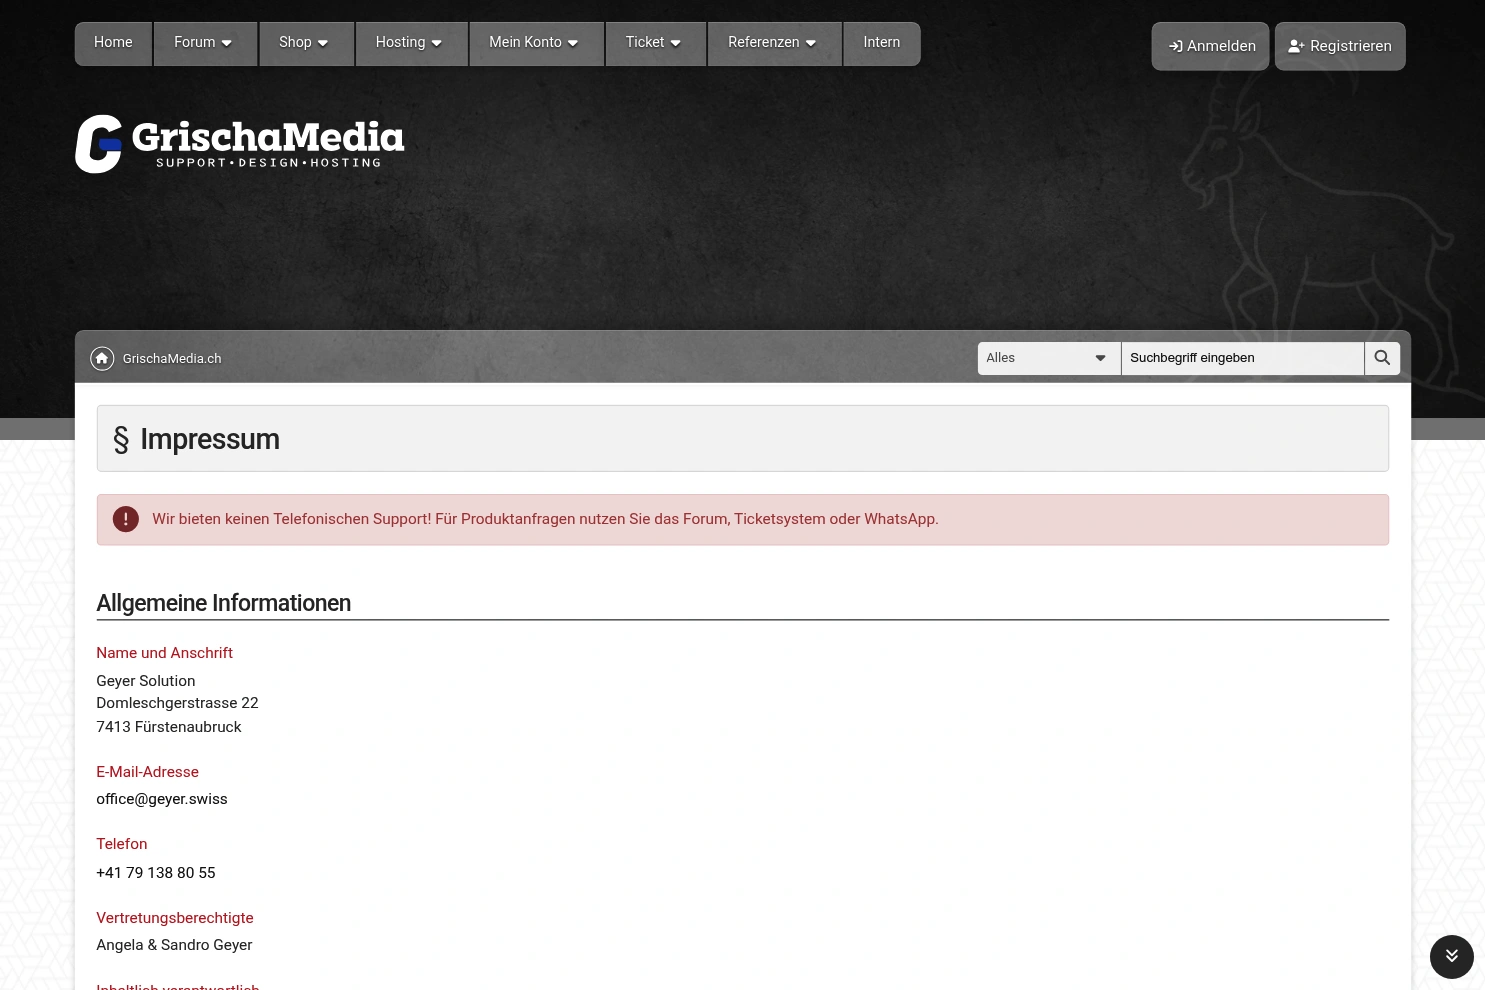Expand the Referenzen menu
The image size is (1485, 990).
pos(772,43)
